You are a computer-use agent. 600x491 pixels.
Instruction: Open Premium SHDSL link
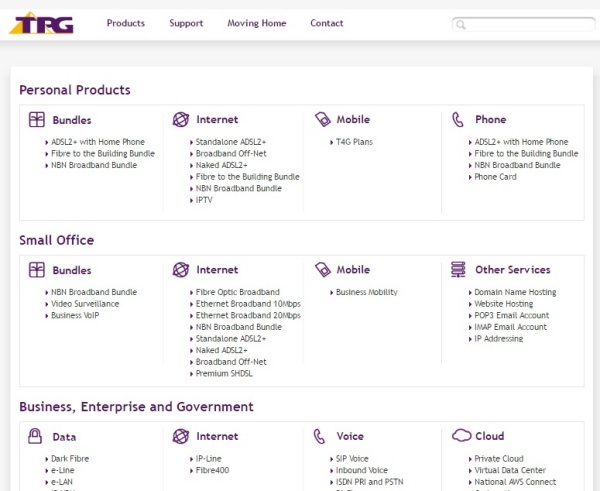tap(224, 374)
